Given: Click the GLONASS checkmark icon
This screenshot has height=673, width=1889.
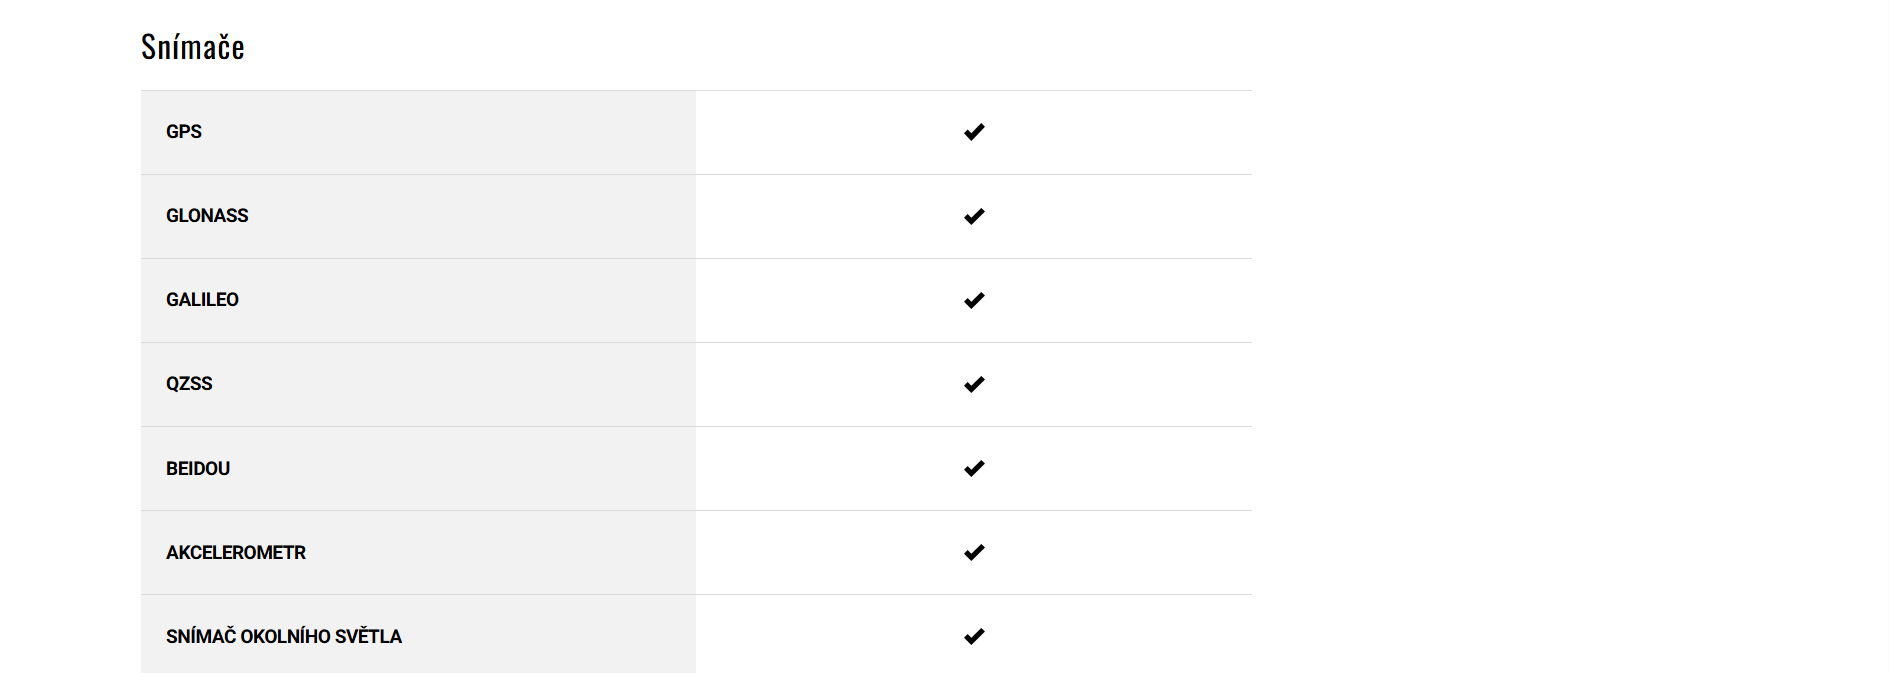Looking at the screenshot, I should [x=974, y=216].
